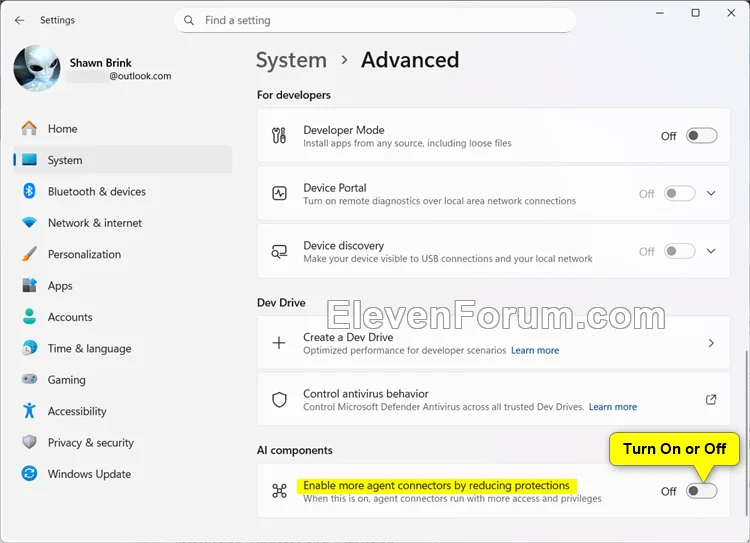Turn on agent connectors reduced protections switch
This screenshot has height=543, width=750.
[x=701, y=491]
